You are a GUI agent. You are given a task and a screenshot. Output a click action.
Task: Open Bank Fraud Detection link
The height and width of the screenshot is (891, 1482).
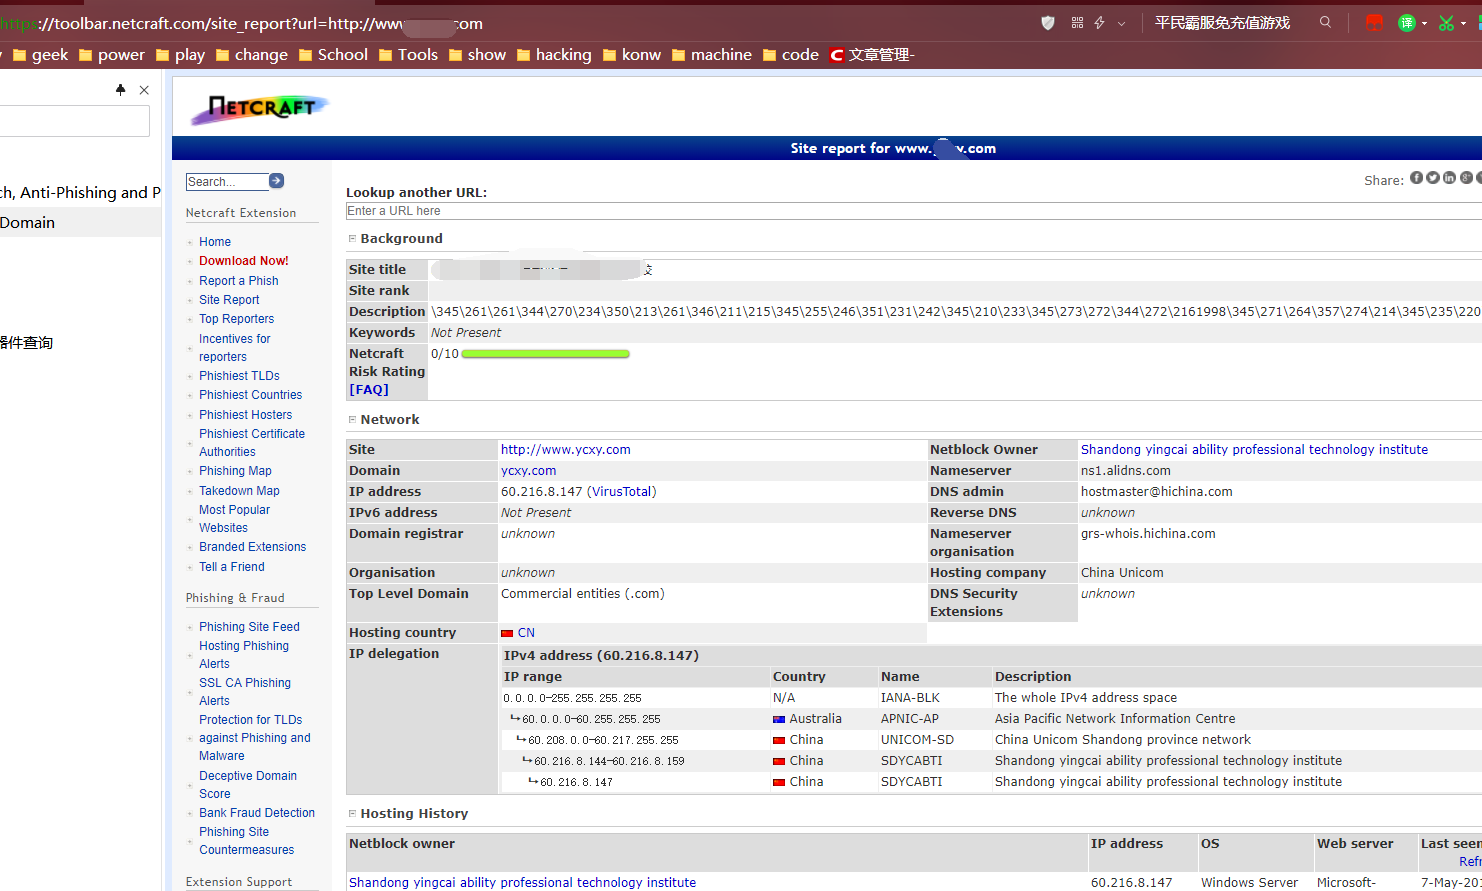tap(257, 812)
